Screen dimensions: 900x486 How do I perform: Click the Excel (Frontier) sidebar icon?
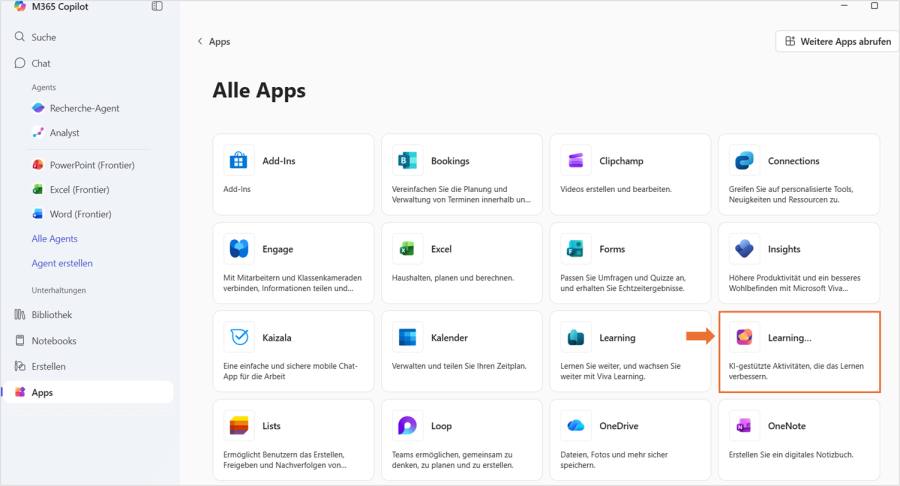(38, 189)
